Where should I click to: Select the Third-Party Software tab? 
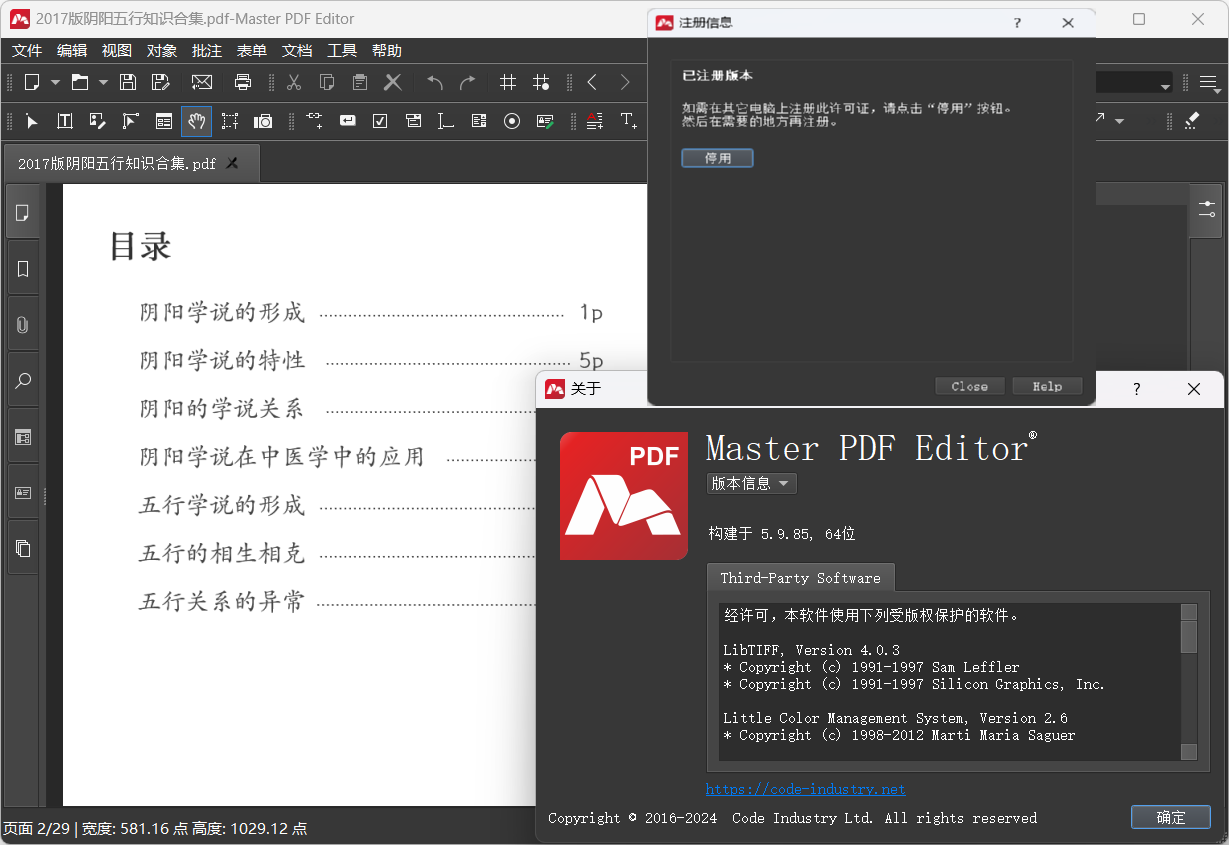point(800,578)
